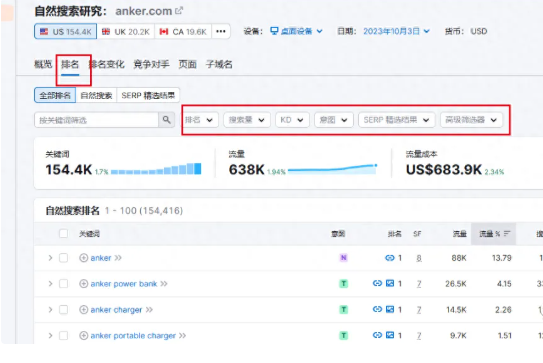
Task: Click the sitelink icon in anker portable charger row
Action: point(377,335)
